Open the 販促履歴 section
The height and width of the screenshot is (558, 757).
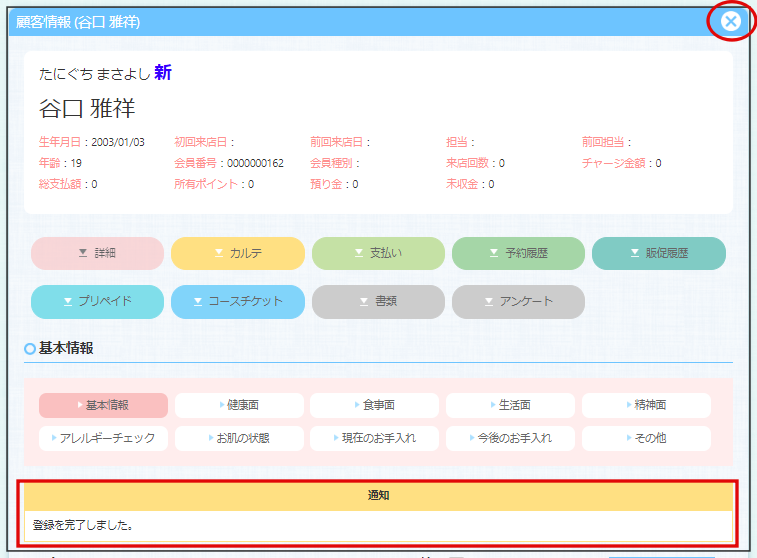pos(658,254)
